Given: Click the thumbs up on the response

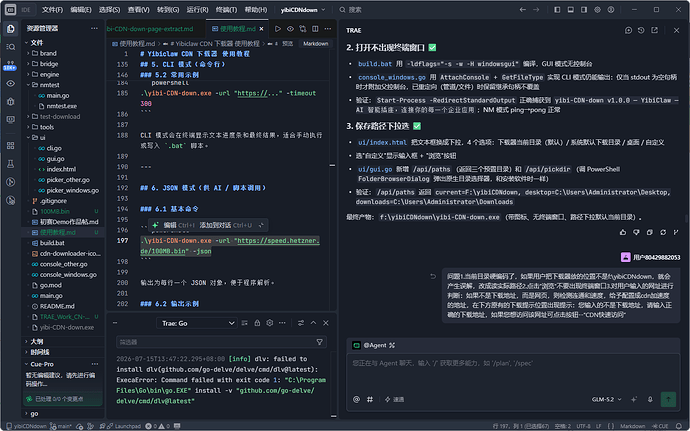Looking at the screenshot, I should click(623, 232).
